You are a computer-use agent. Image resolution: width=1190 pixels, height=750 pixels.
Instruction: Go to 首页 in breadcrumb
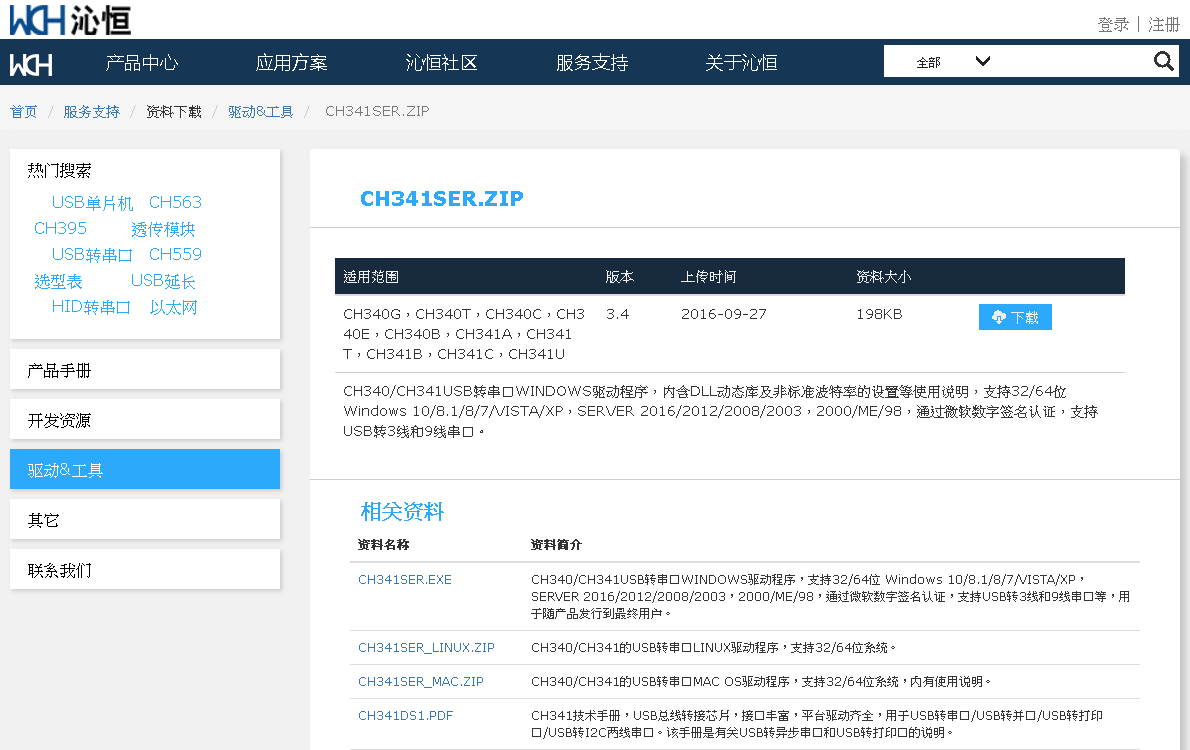24,112
